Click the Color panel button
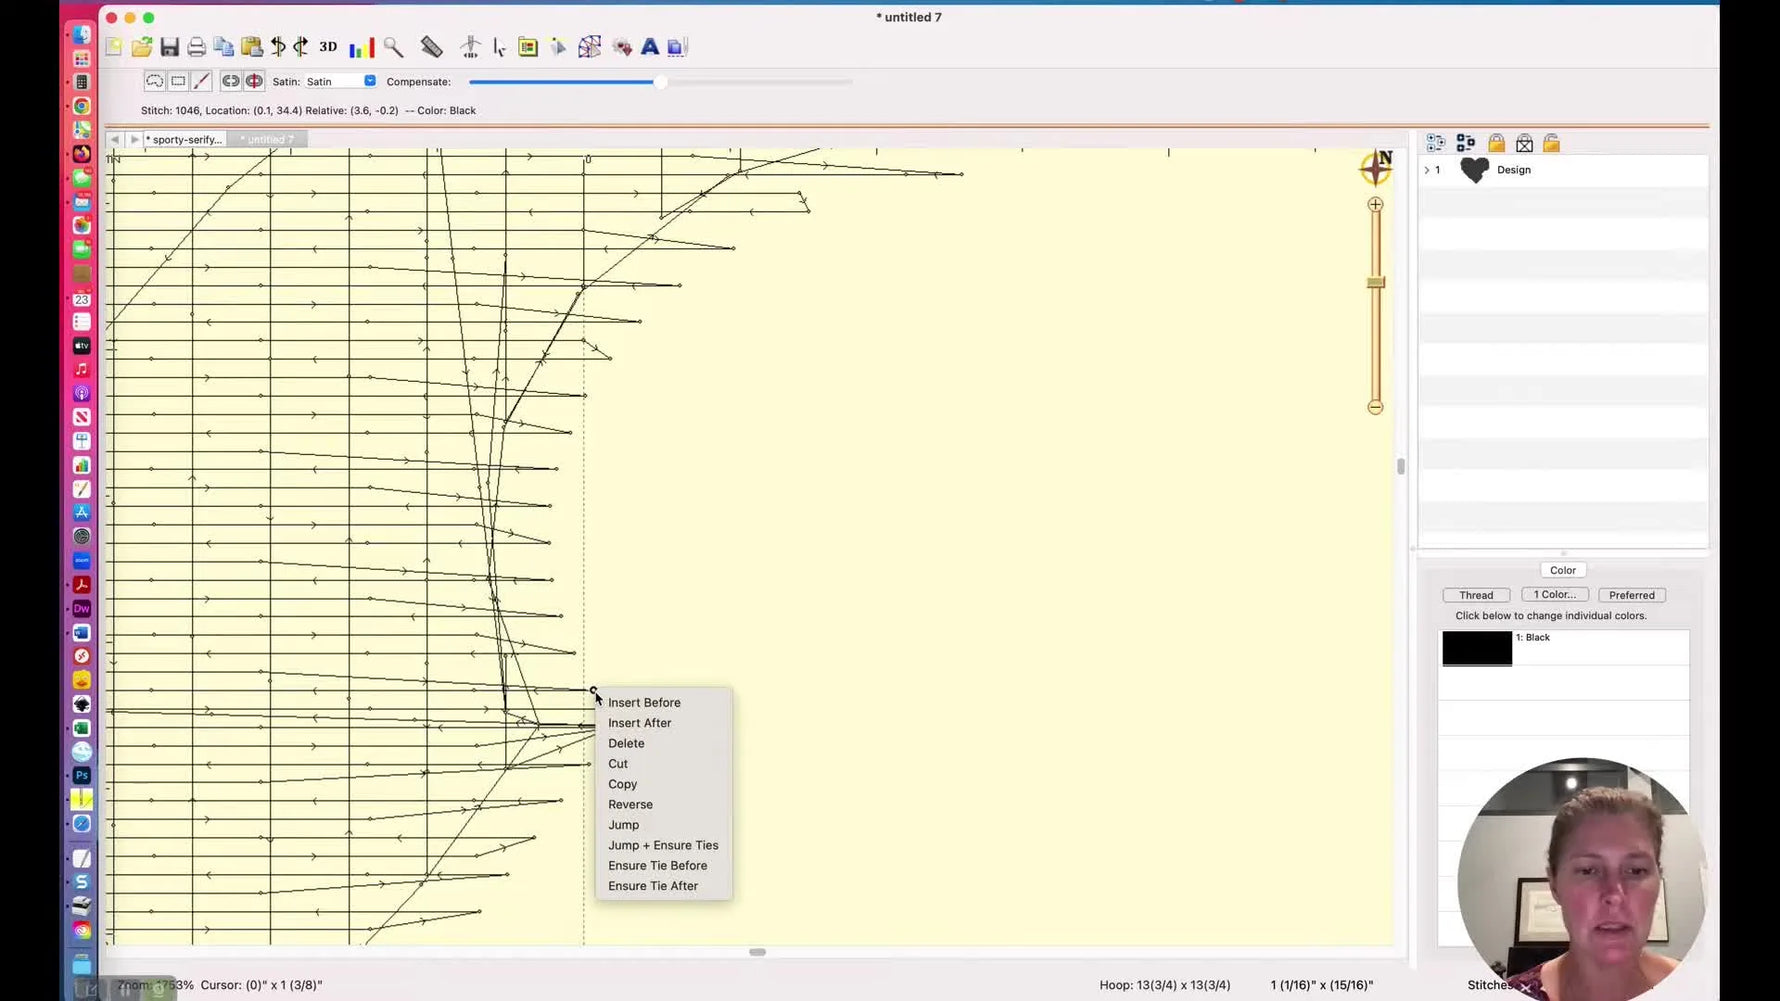The height and width of the screenshot is (1001, 1780). (1563, 570)
